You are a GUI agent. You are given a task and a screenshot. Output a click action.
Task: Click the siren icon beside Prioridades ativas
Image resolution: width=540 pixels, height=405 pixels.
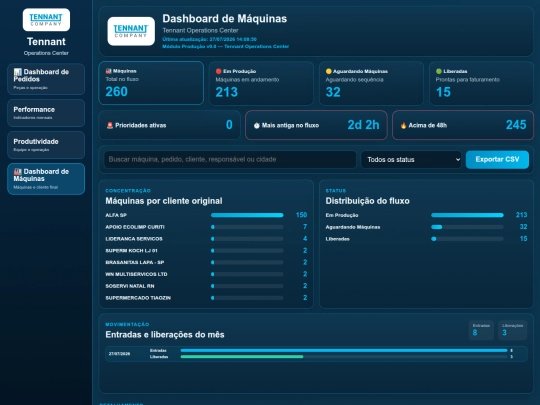click(110, 125)
